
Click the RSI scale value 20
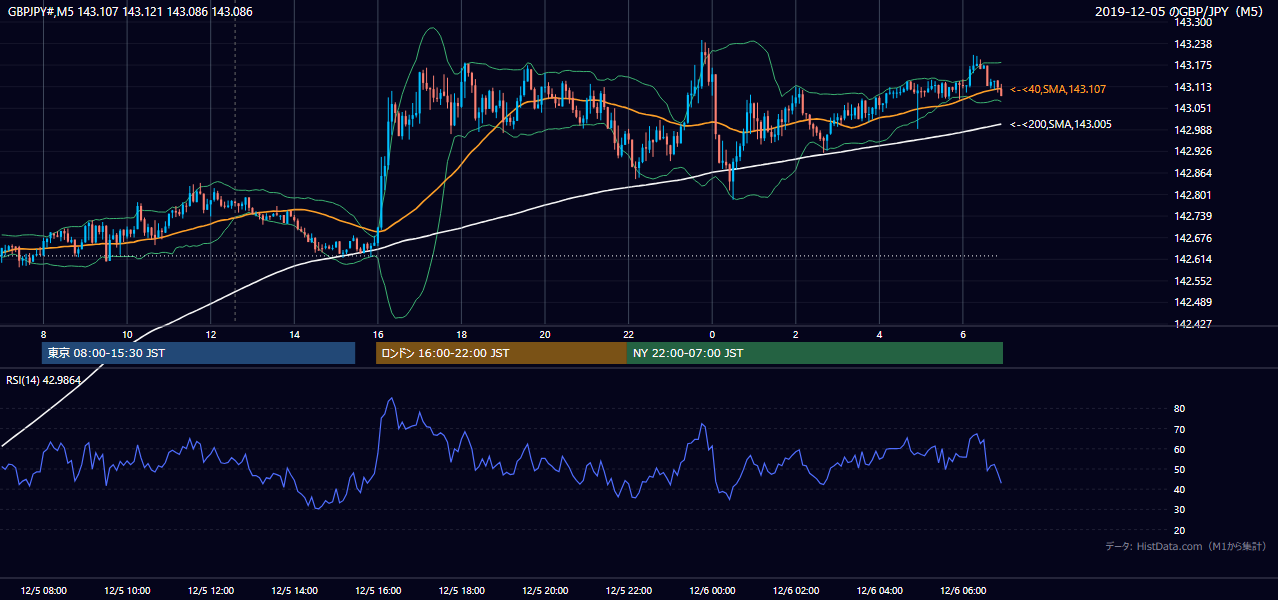1180,531
